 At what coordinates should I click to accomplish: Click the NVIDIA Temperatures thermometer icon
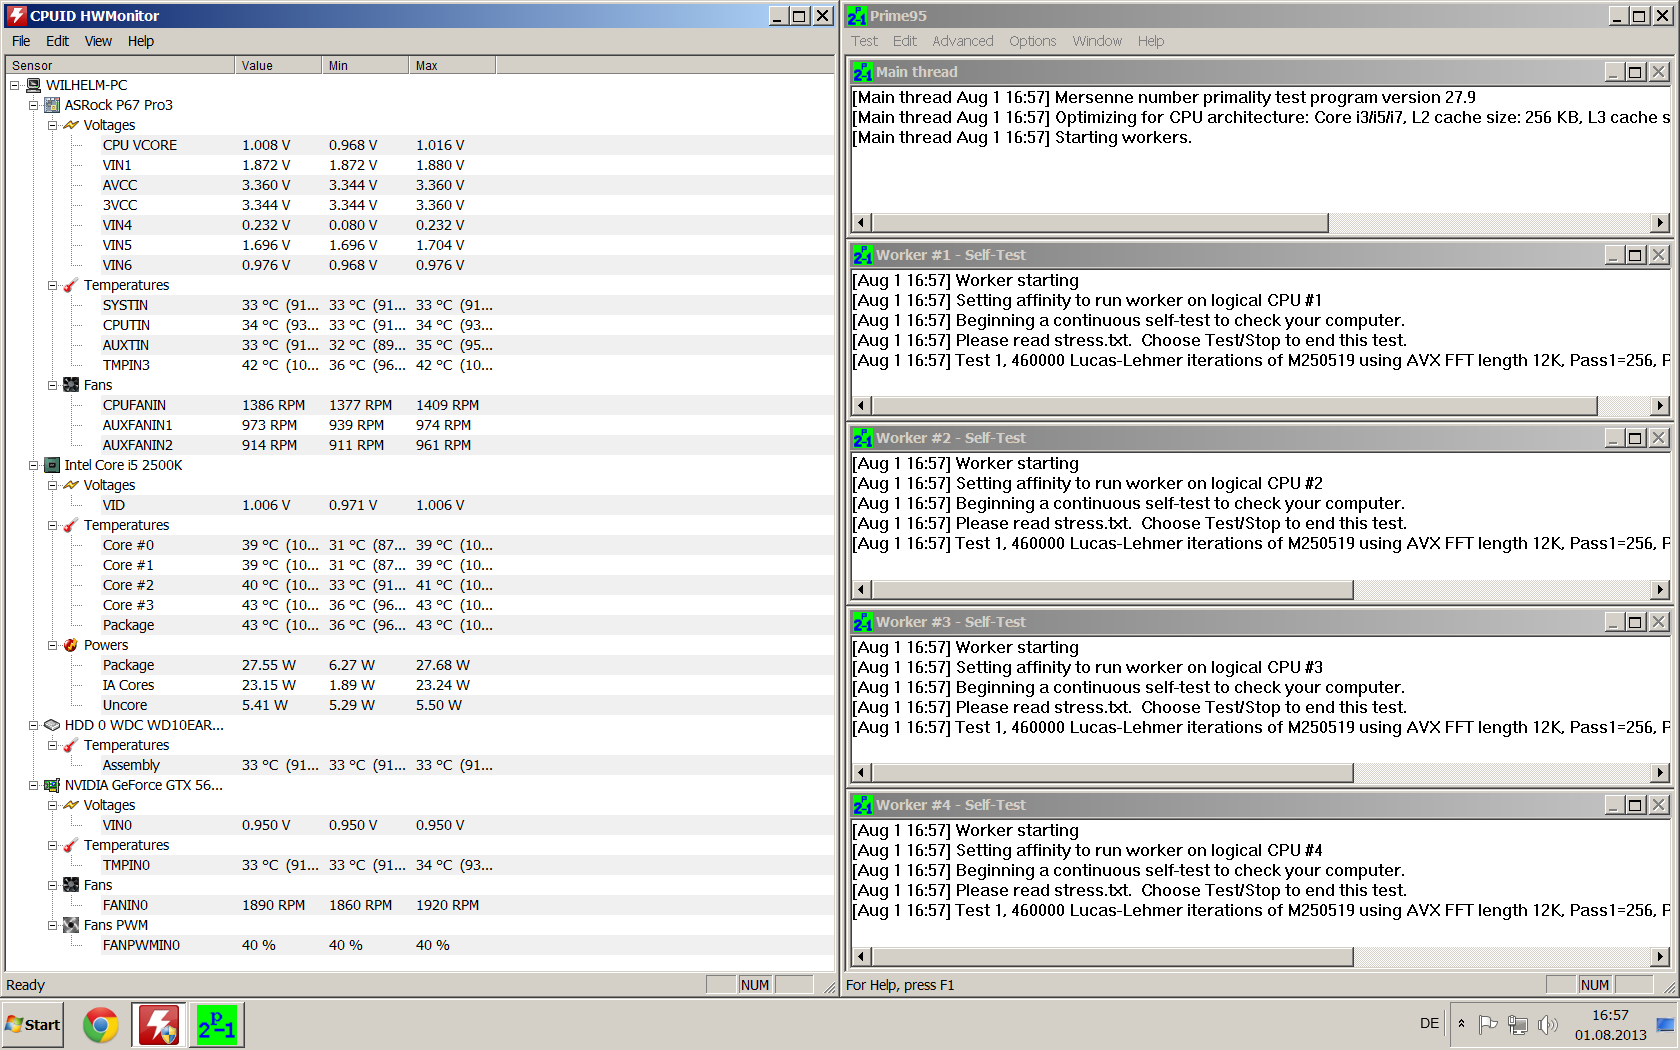pos(71,845)
